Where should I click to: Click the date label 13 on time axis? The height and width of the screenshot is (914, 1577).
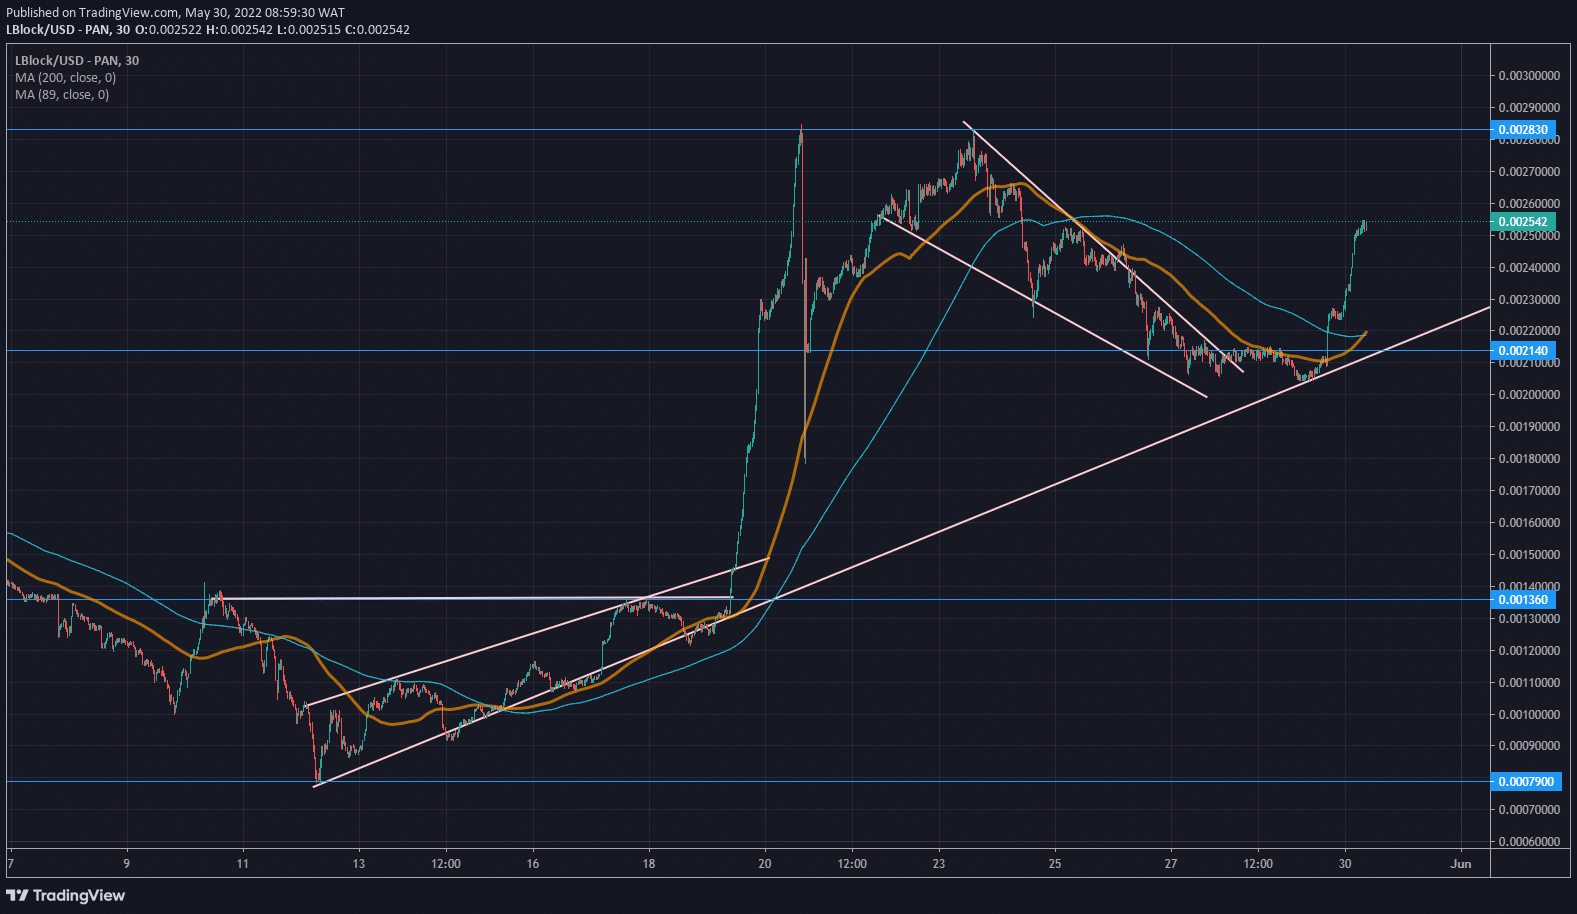coord(359,864)
